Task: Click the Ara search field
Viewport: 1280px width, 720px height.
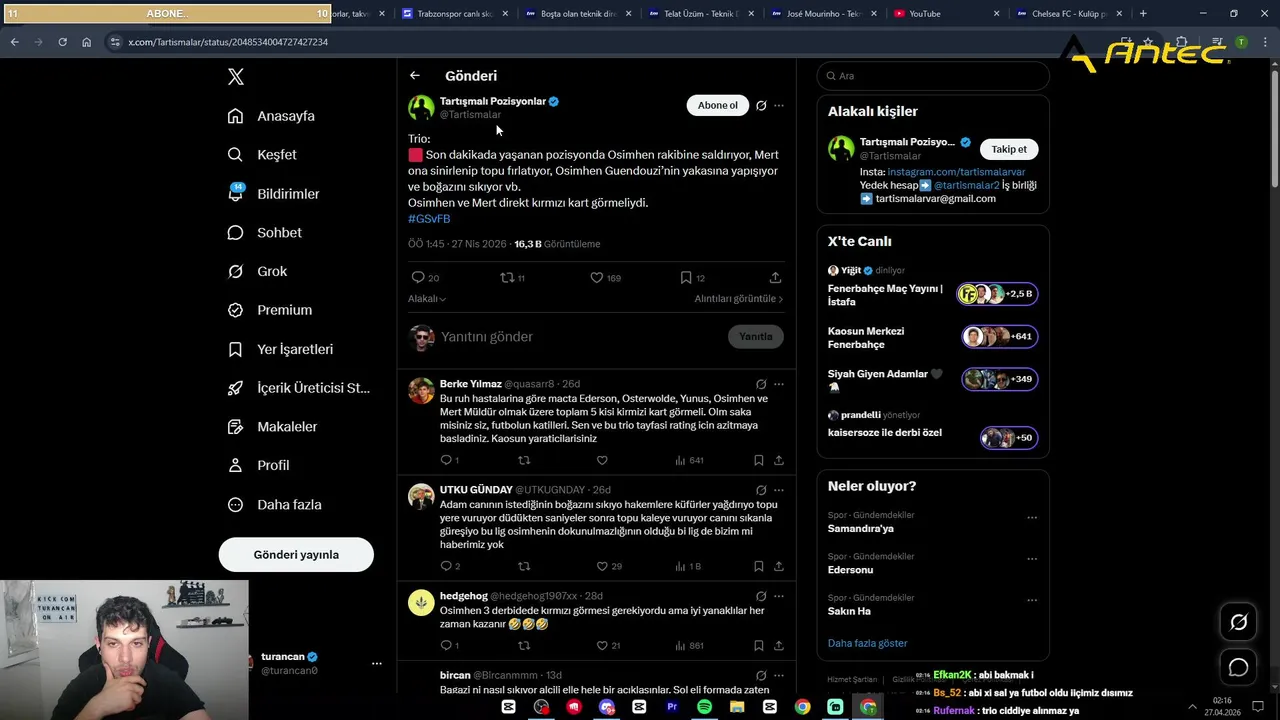Action: [933, 76]
